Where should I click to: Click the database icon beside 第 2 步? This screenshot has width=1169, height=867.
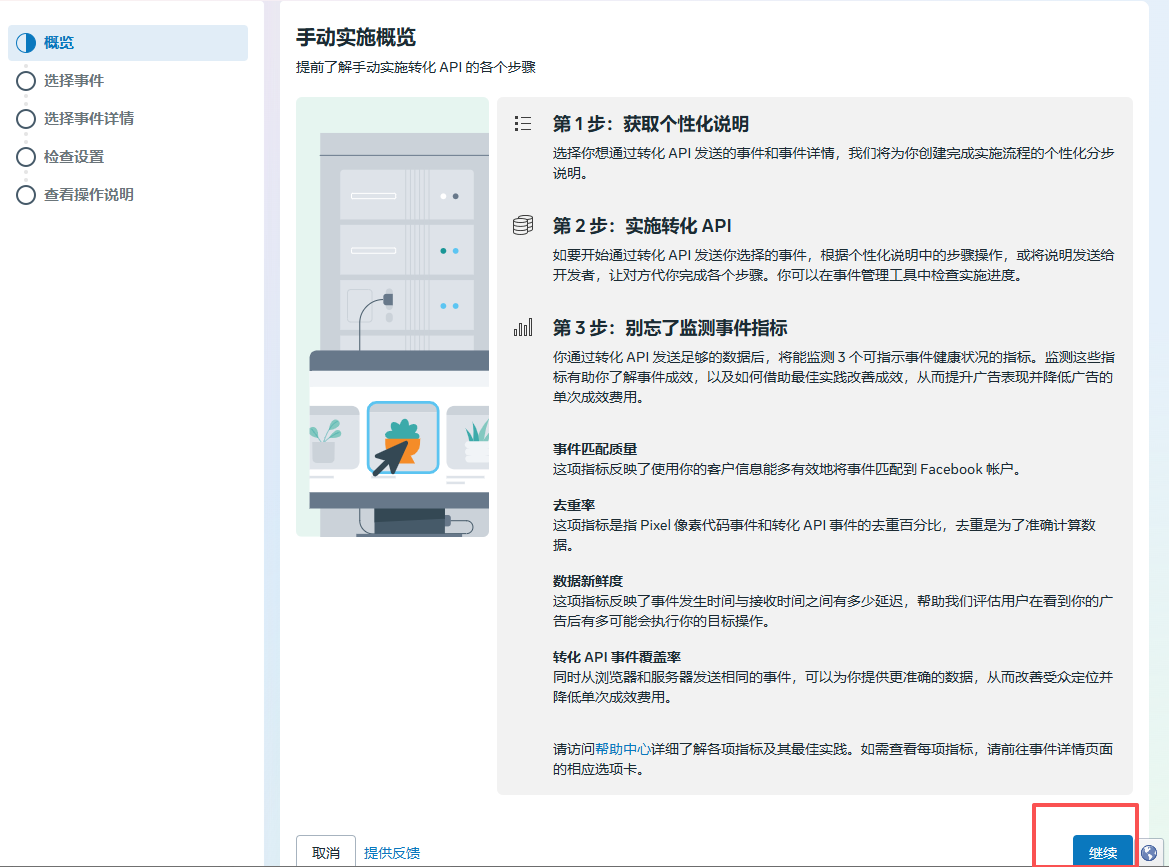click(522, 226)
